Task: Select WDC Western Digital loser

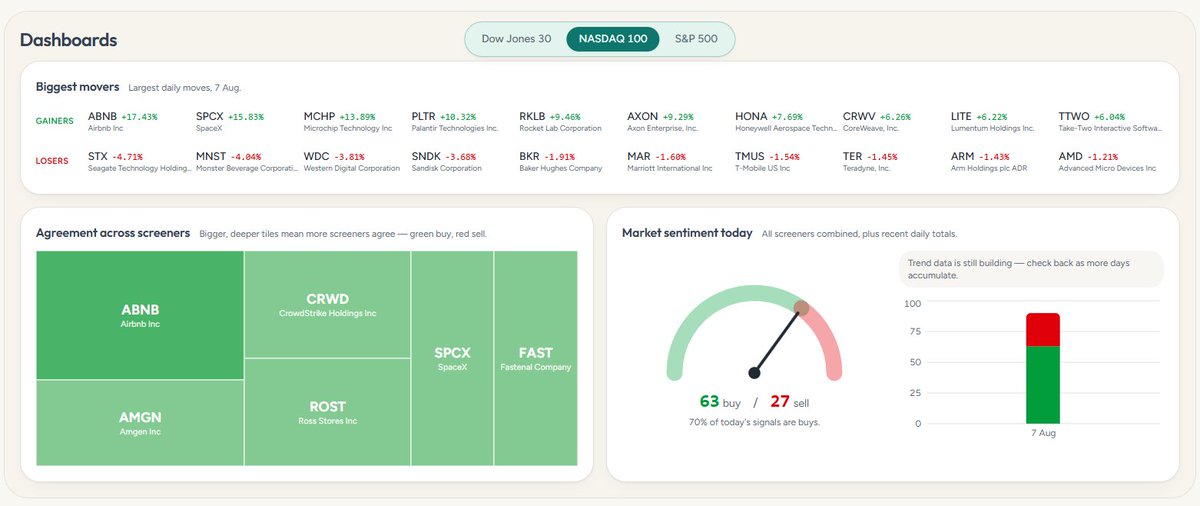Action: pos(353,162)
